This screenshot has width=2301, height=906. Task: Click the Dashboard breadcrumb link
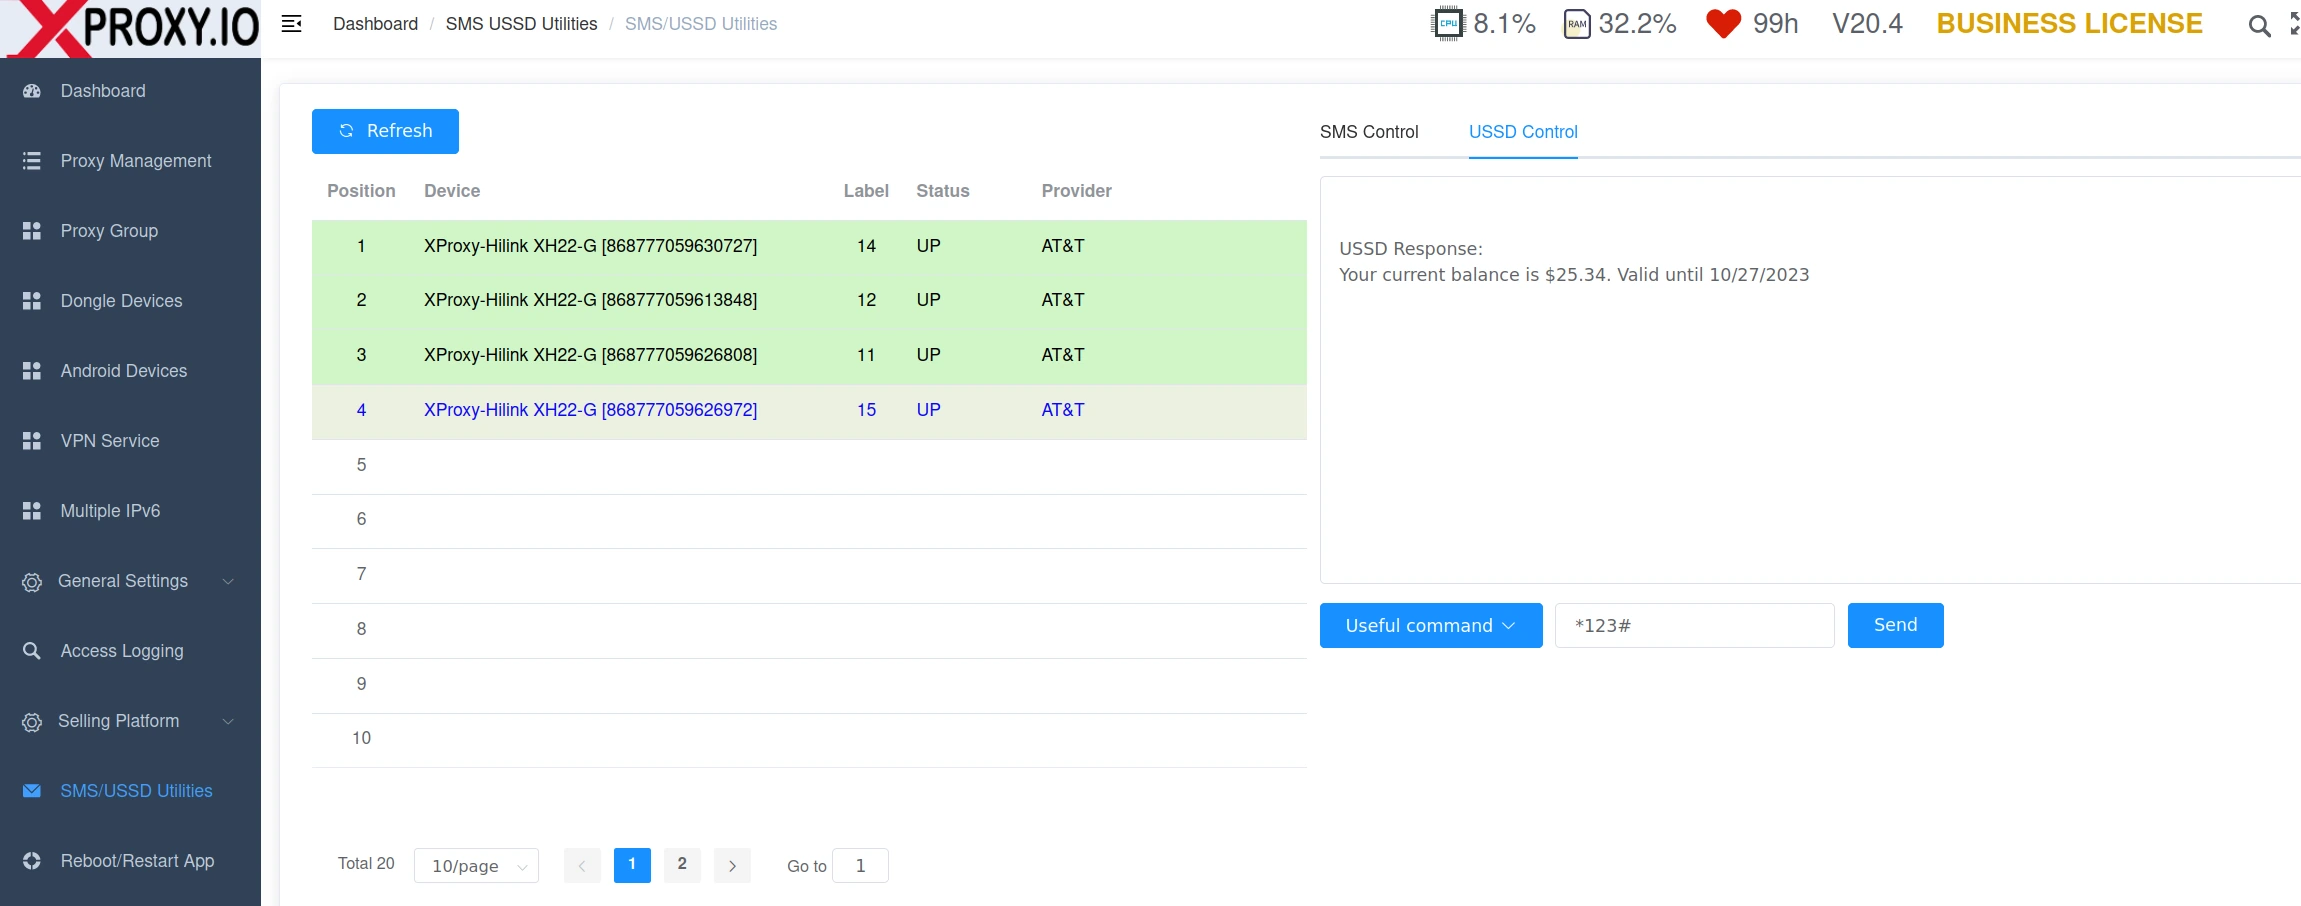(x=375, y=24)
